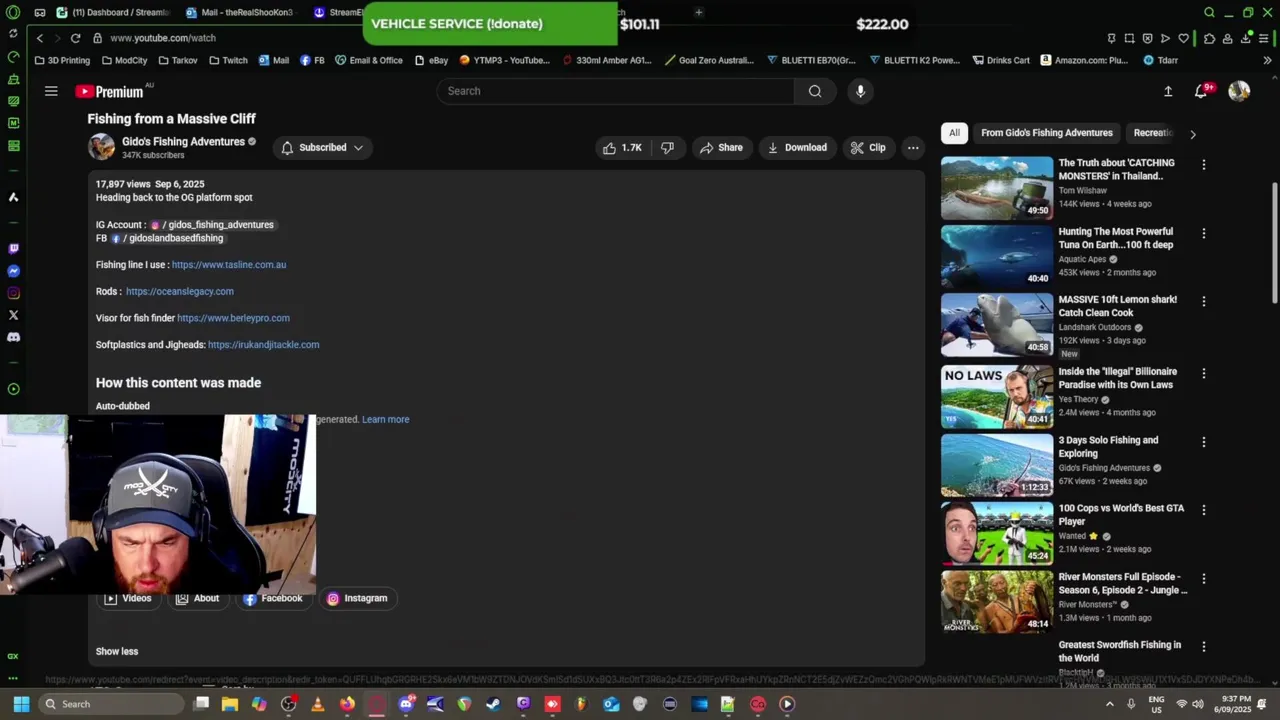Open YouTube notifications bell
Image resolution: width=1280 pixels, height=720 pixels.
(1201, 91)
